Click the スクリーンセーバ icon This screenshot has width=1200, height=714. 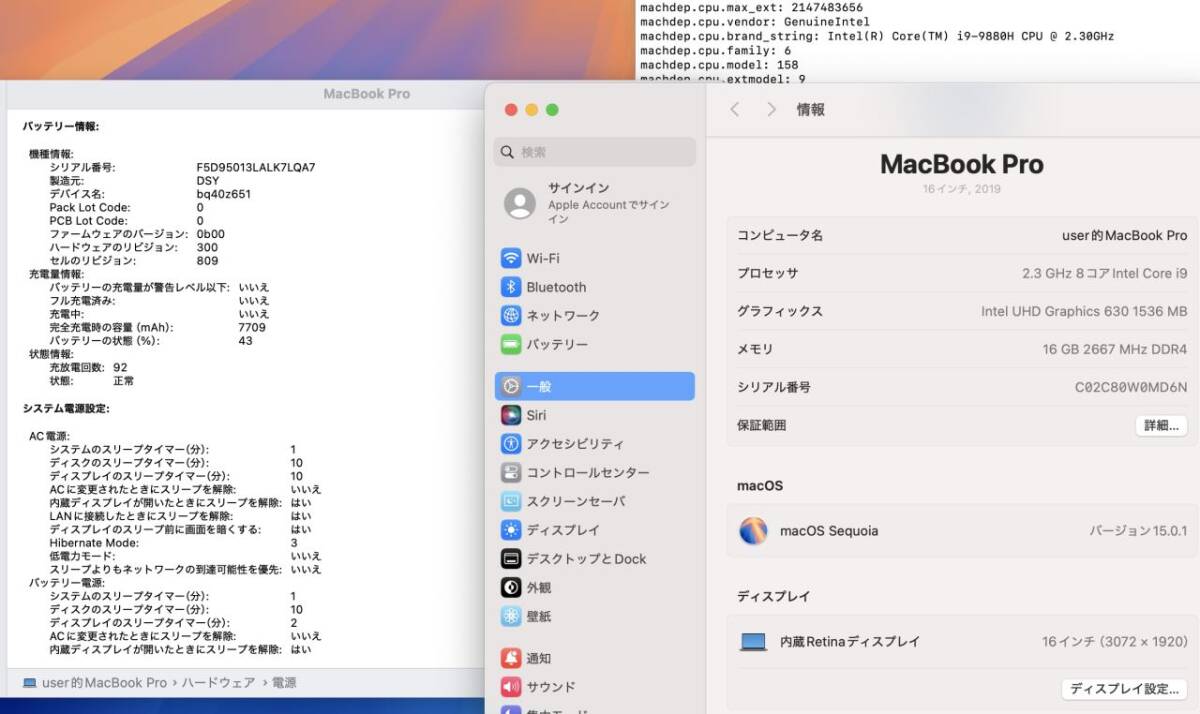coord(511,501)
